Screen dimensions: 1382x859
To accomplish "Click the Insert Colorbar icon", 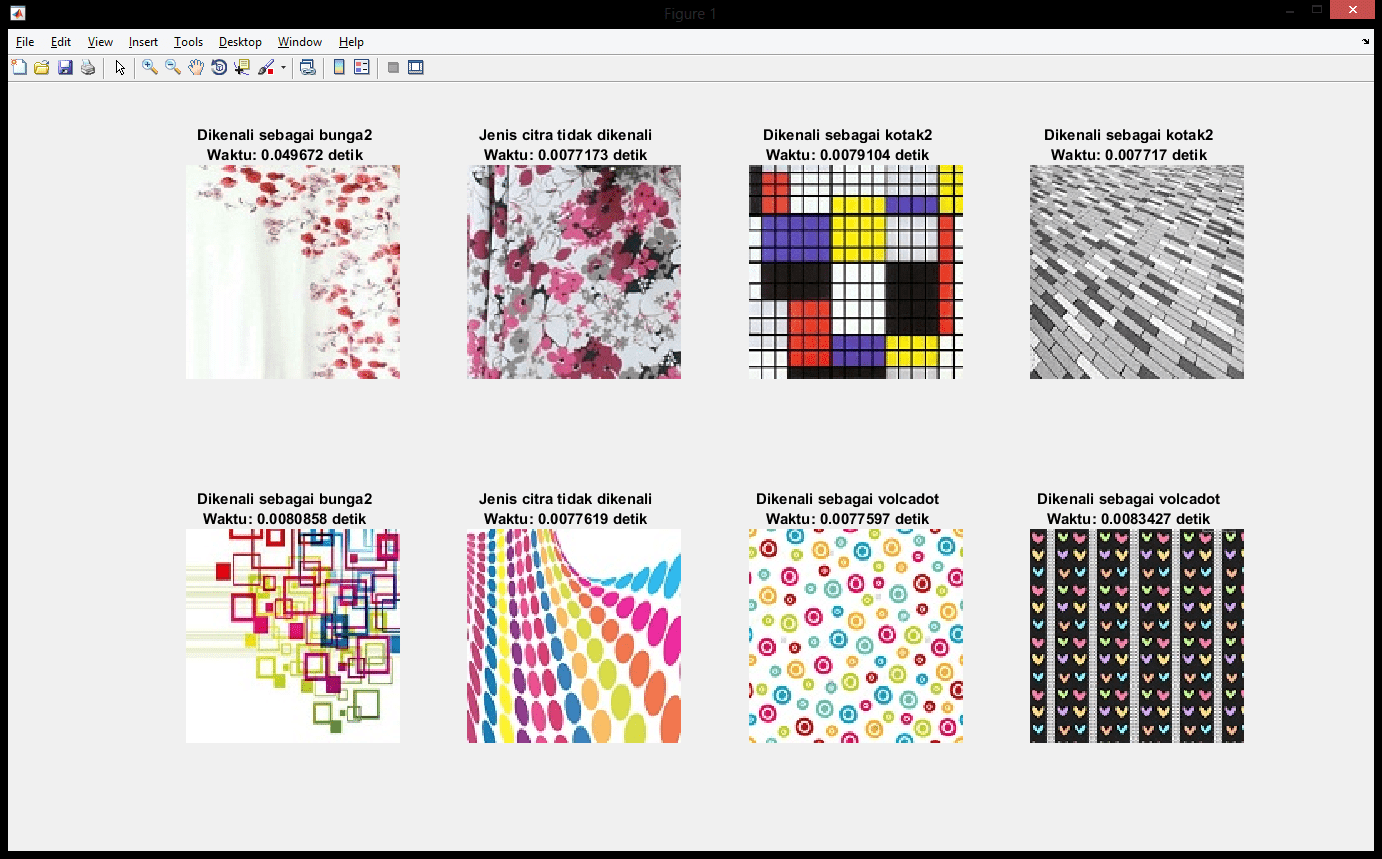I will click(x=339, y=68).
